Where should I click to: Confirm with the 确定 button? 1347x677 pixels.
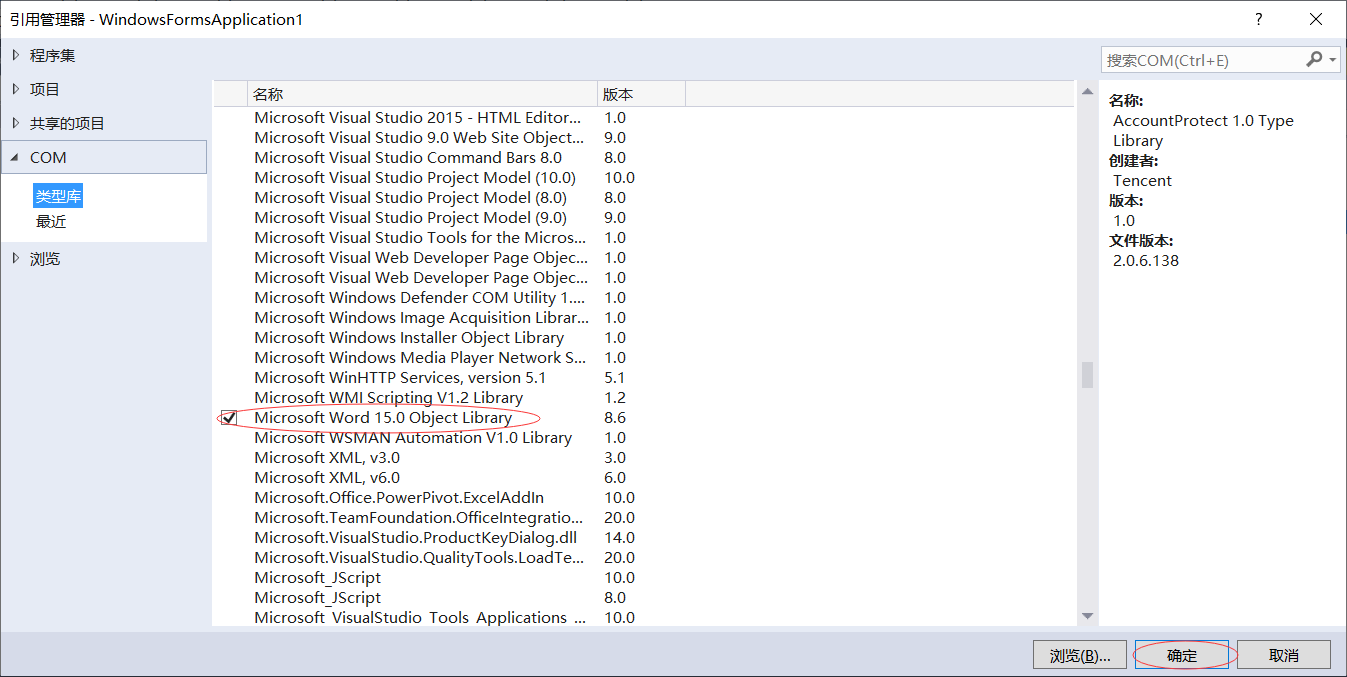pos(1183,656)
